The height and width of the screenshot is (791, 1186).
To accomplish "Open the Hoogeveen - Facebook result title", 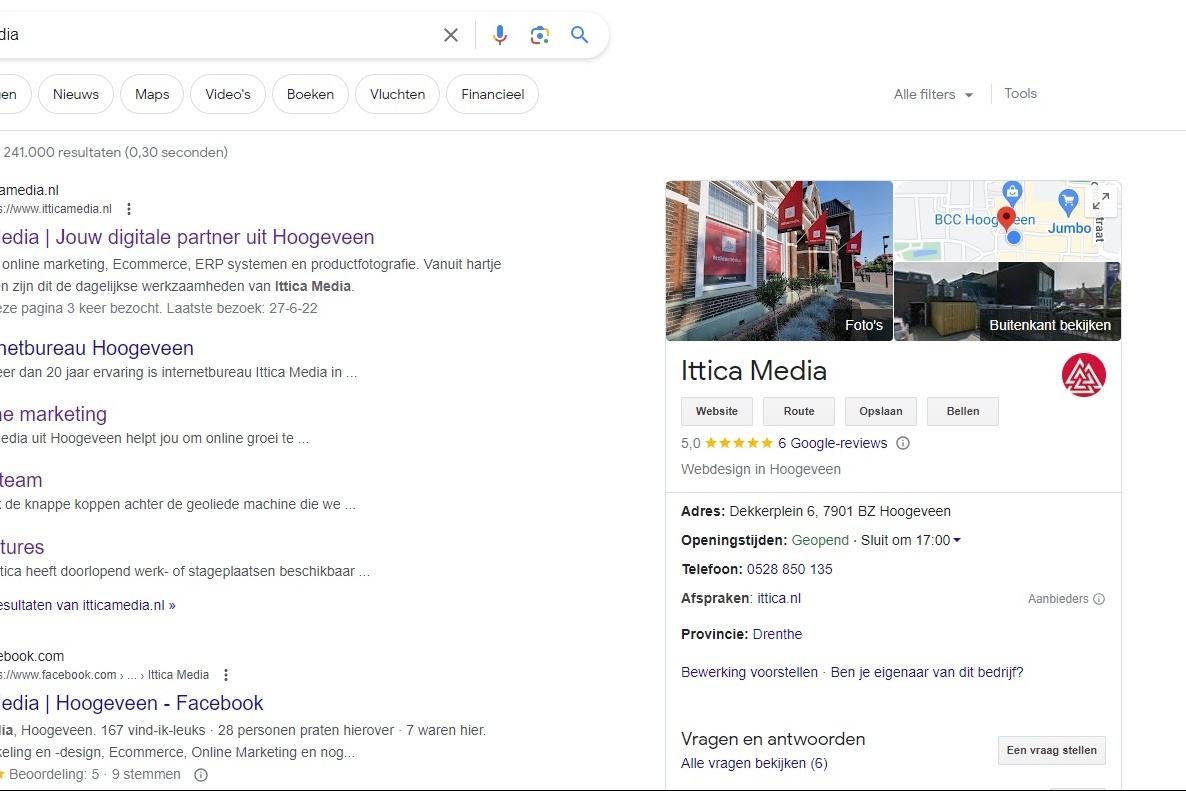I will [132, 703].
